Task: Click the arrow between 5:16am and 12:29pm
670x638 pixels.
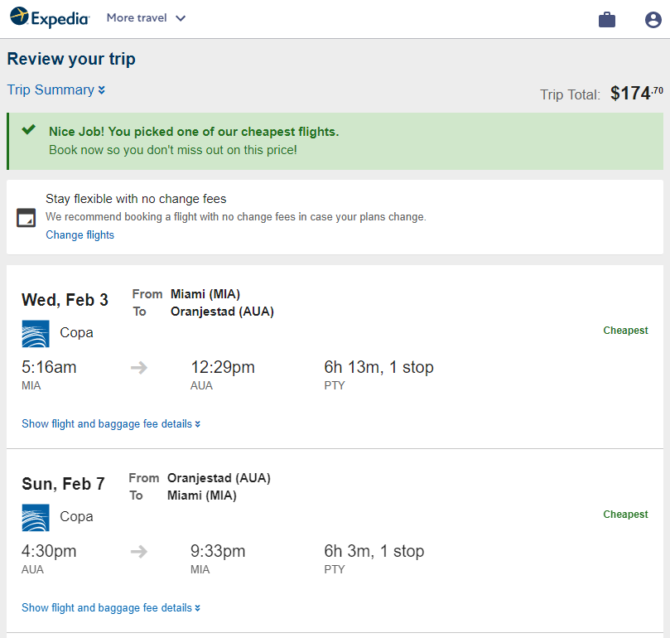Action: click(139, 368)
